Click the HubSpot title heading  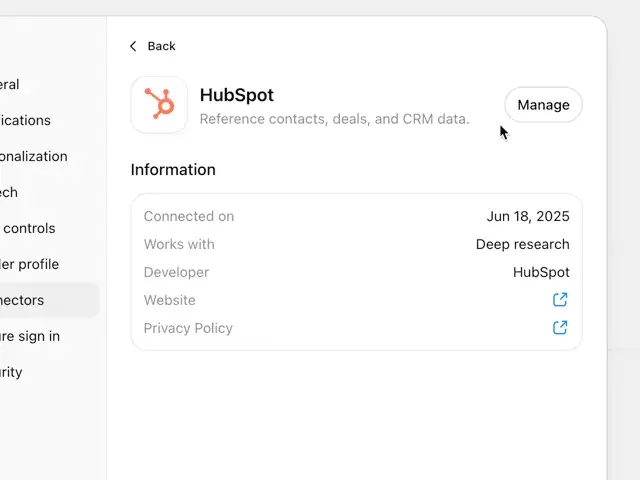[237, 95]
